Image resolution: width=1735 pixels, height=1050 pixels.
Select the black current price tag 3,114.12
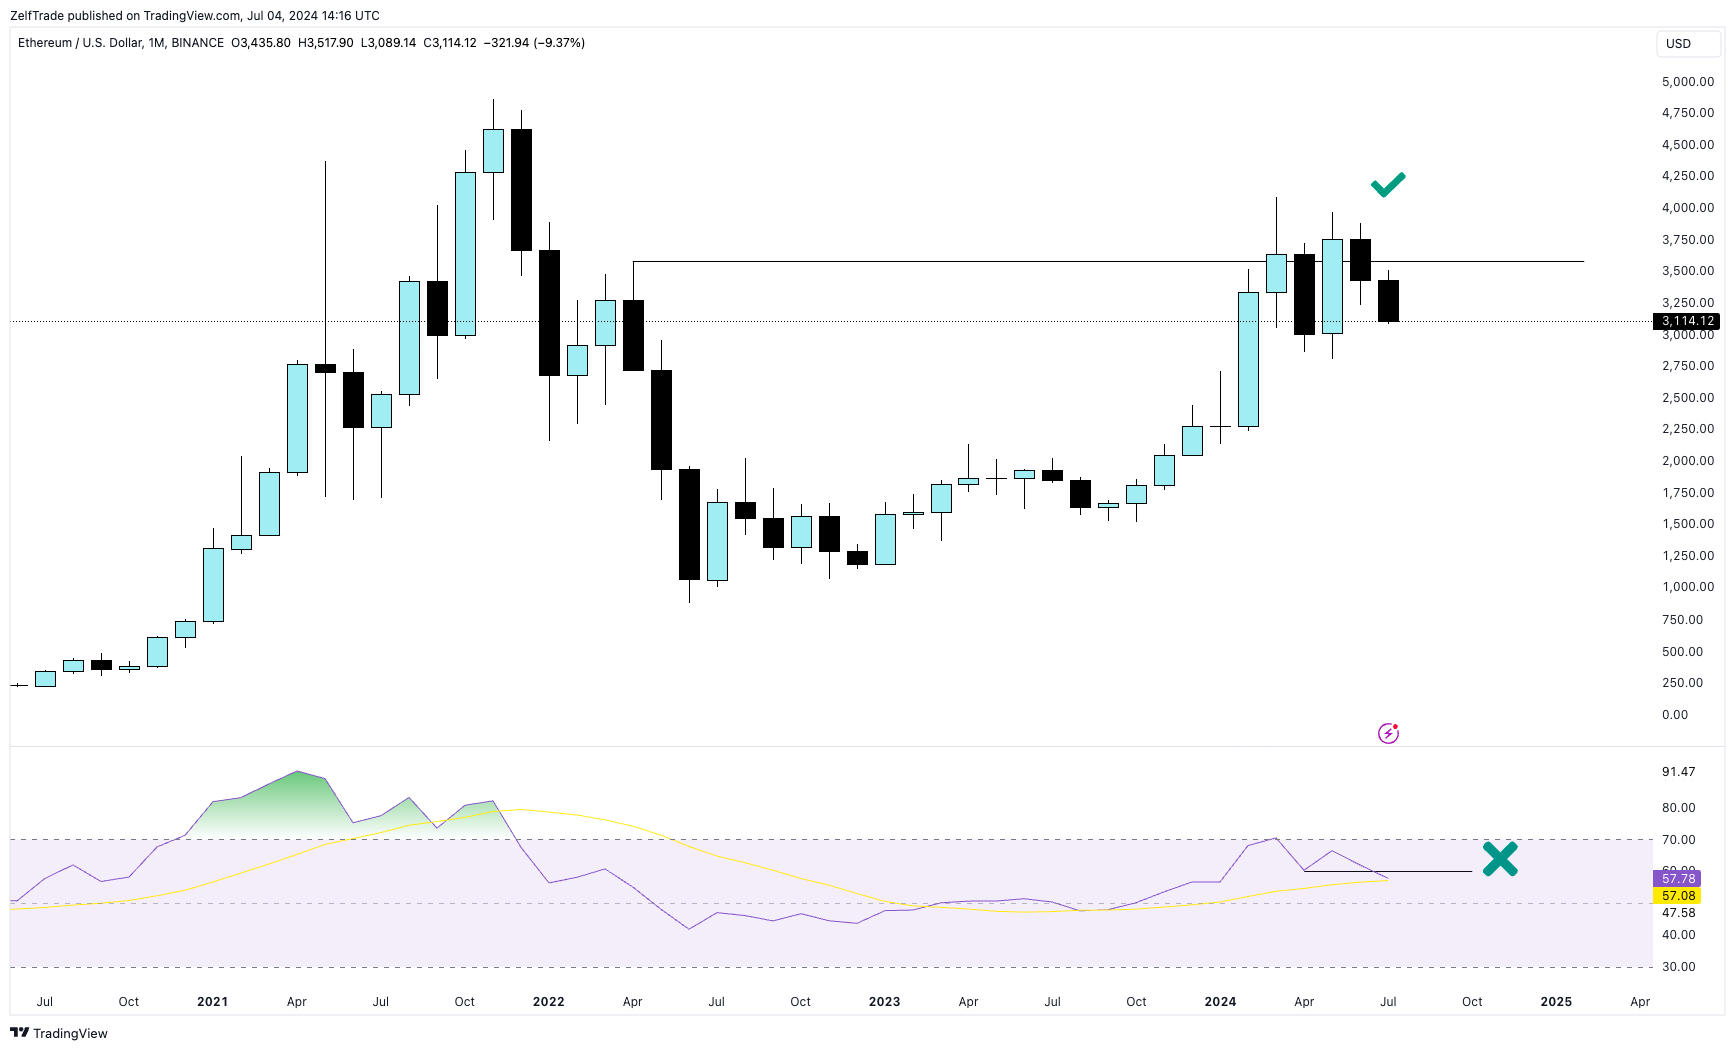(x=1687, y=321)
